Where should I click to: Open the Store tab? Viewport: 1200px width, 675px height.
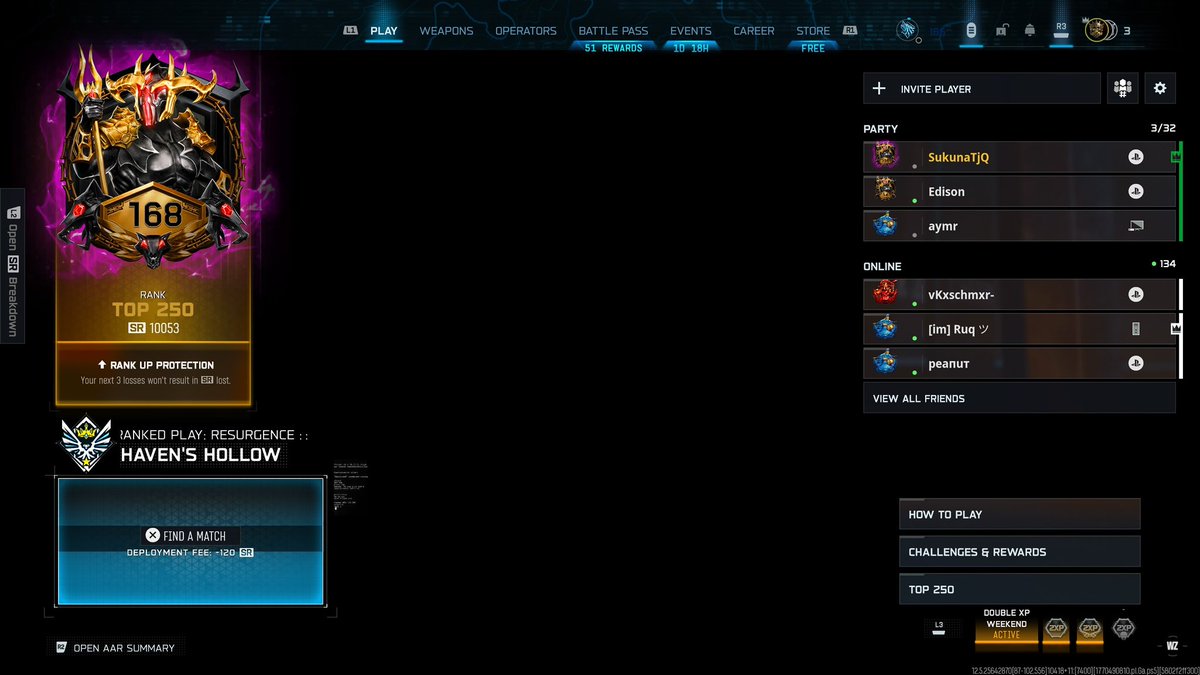pyautogui.click(x=813, y=31)
